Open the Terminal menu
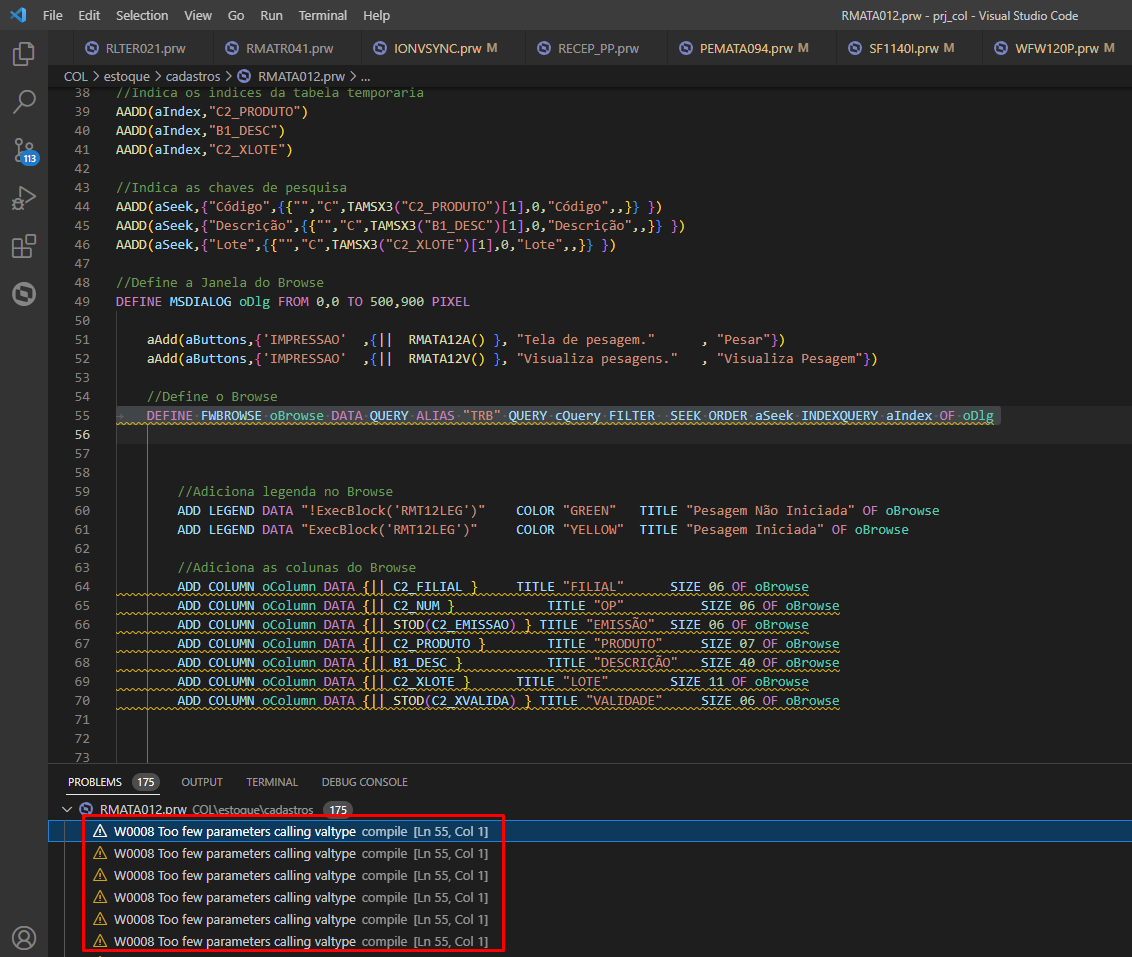Screen dimensions: 1132x957 [x=322, y=15]
